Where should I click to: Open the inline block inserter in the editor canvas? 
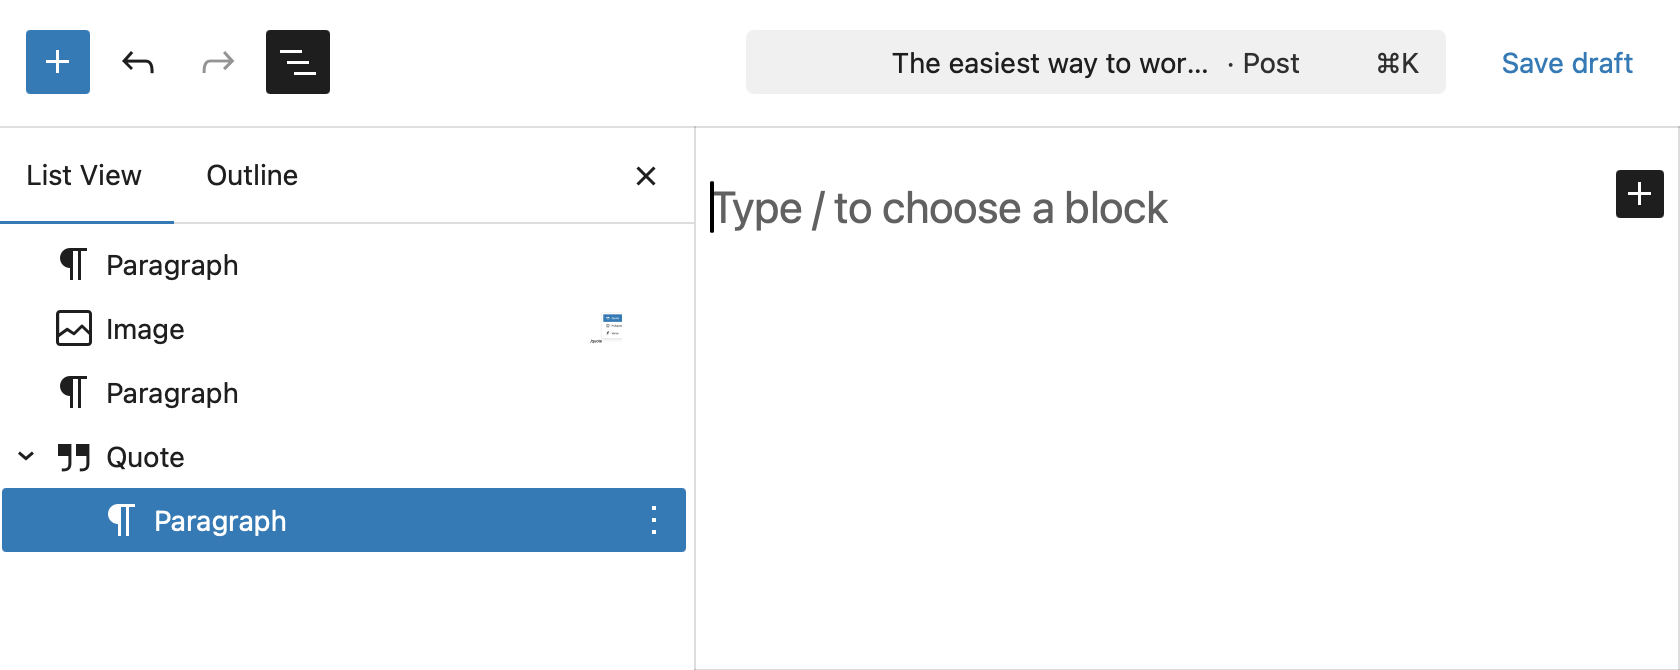coord(1639,194)
